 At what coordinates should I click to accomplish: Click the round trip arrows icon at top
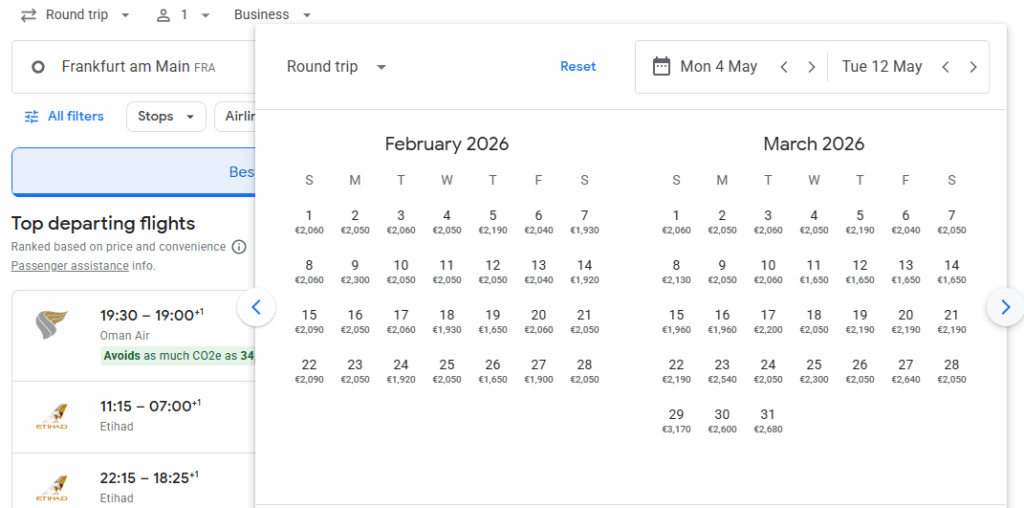[28, 15]
